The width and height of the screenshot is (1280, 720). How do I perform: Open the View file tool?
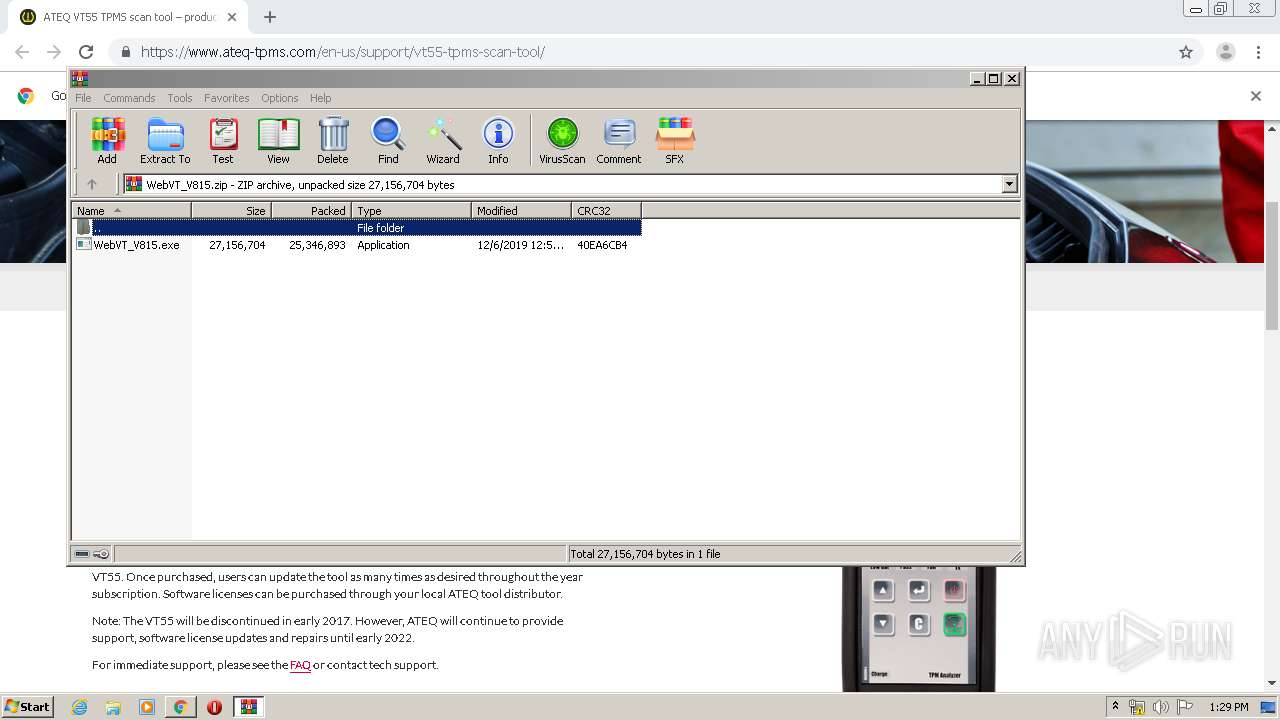(x=278, y=140)
